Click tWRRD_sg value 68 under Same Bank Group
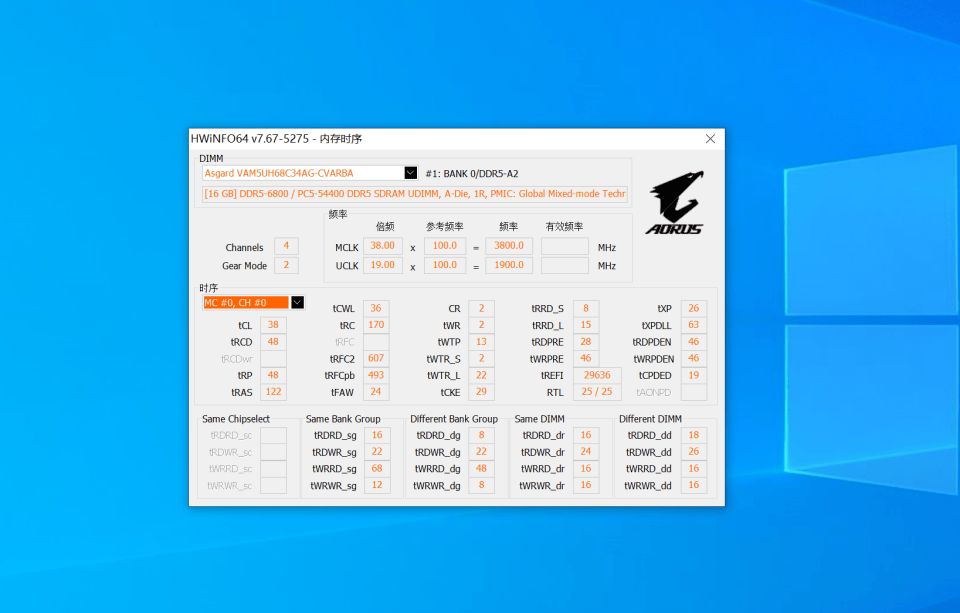960x613 pixels. pos(375,468)
